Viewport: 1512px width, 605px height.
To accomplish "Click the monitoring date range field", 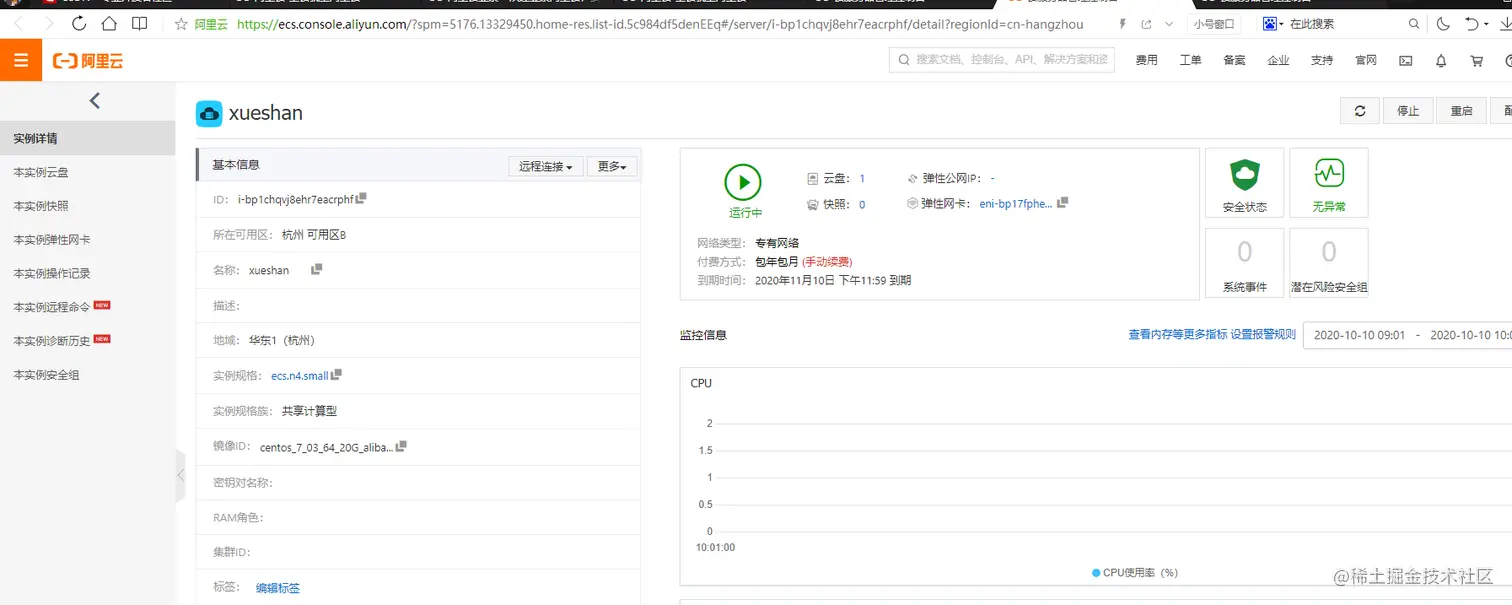I will pos(1408,335).
